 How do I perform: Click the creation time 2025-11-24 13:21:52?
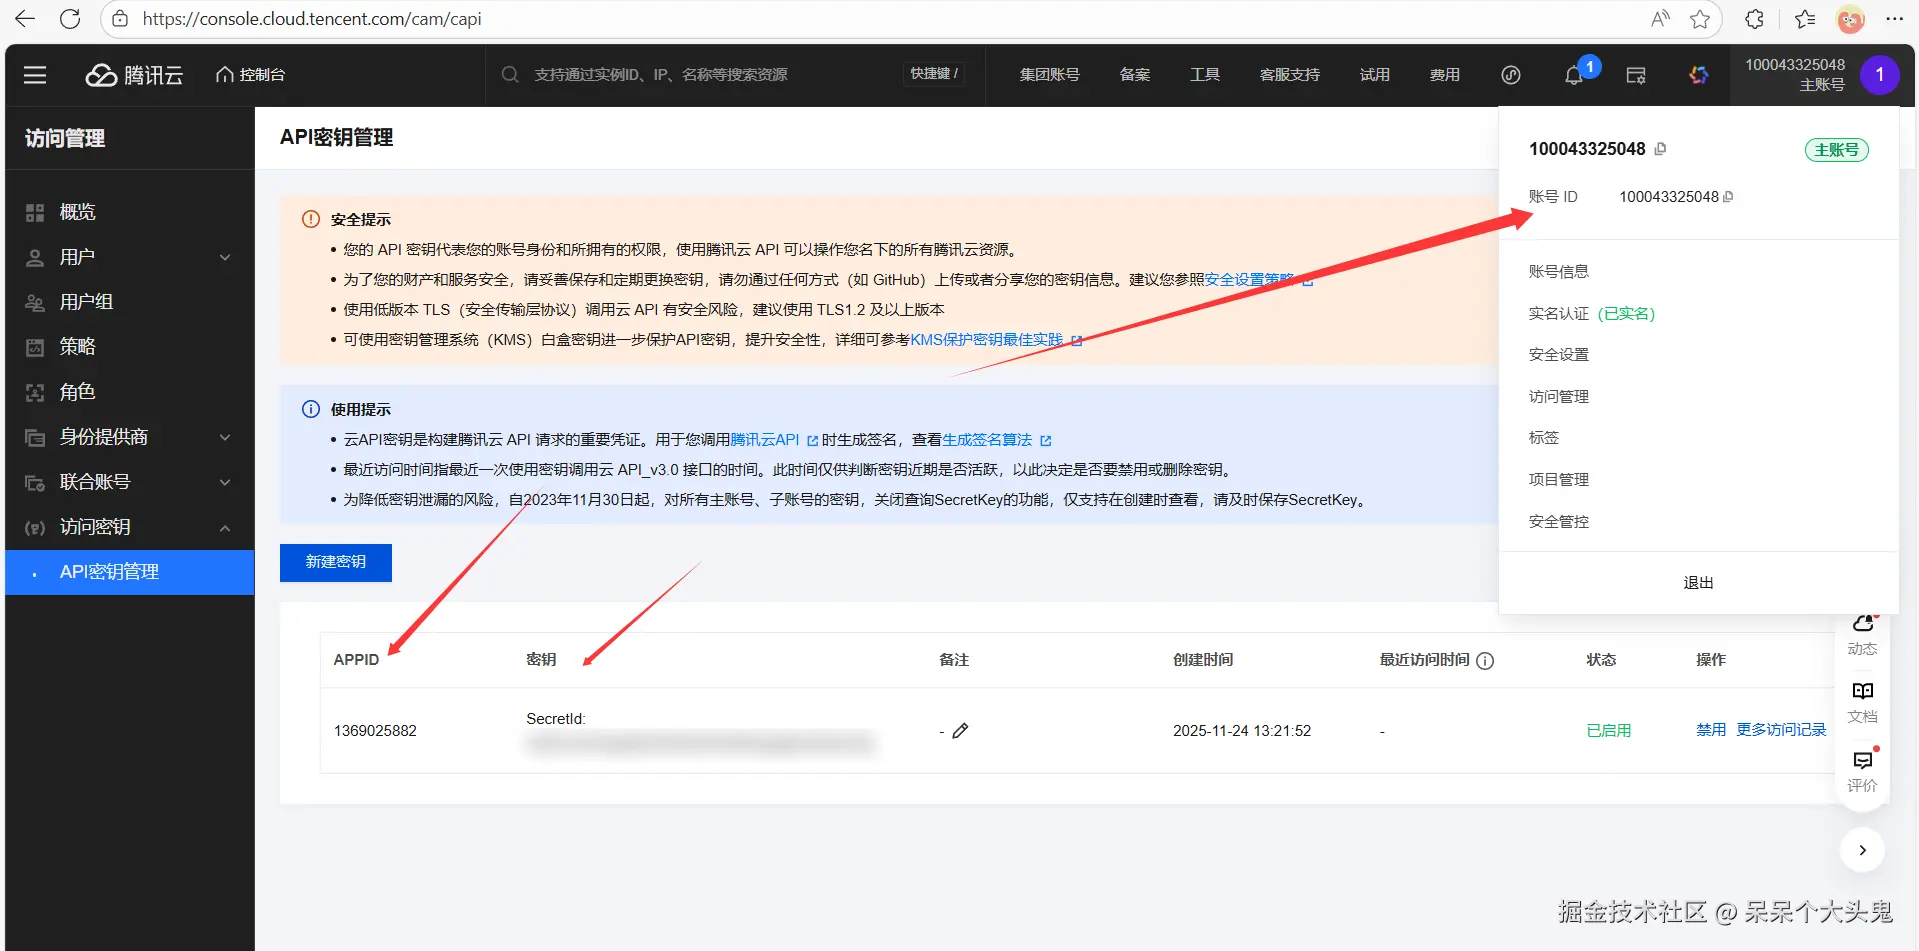pos(1242,731)
